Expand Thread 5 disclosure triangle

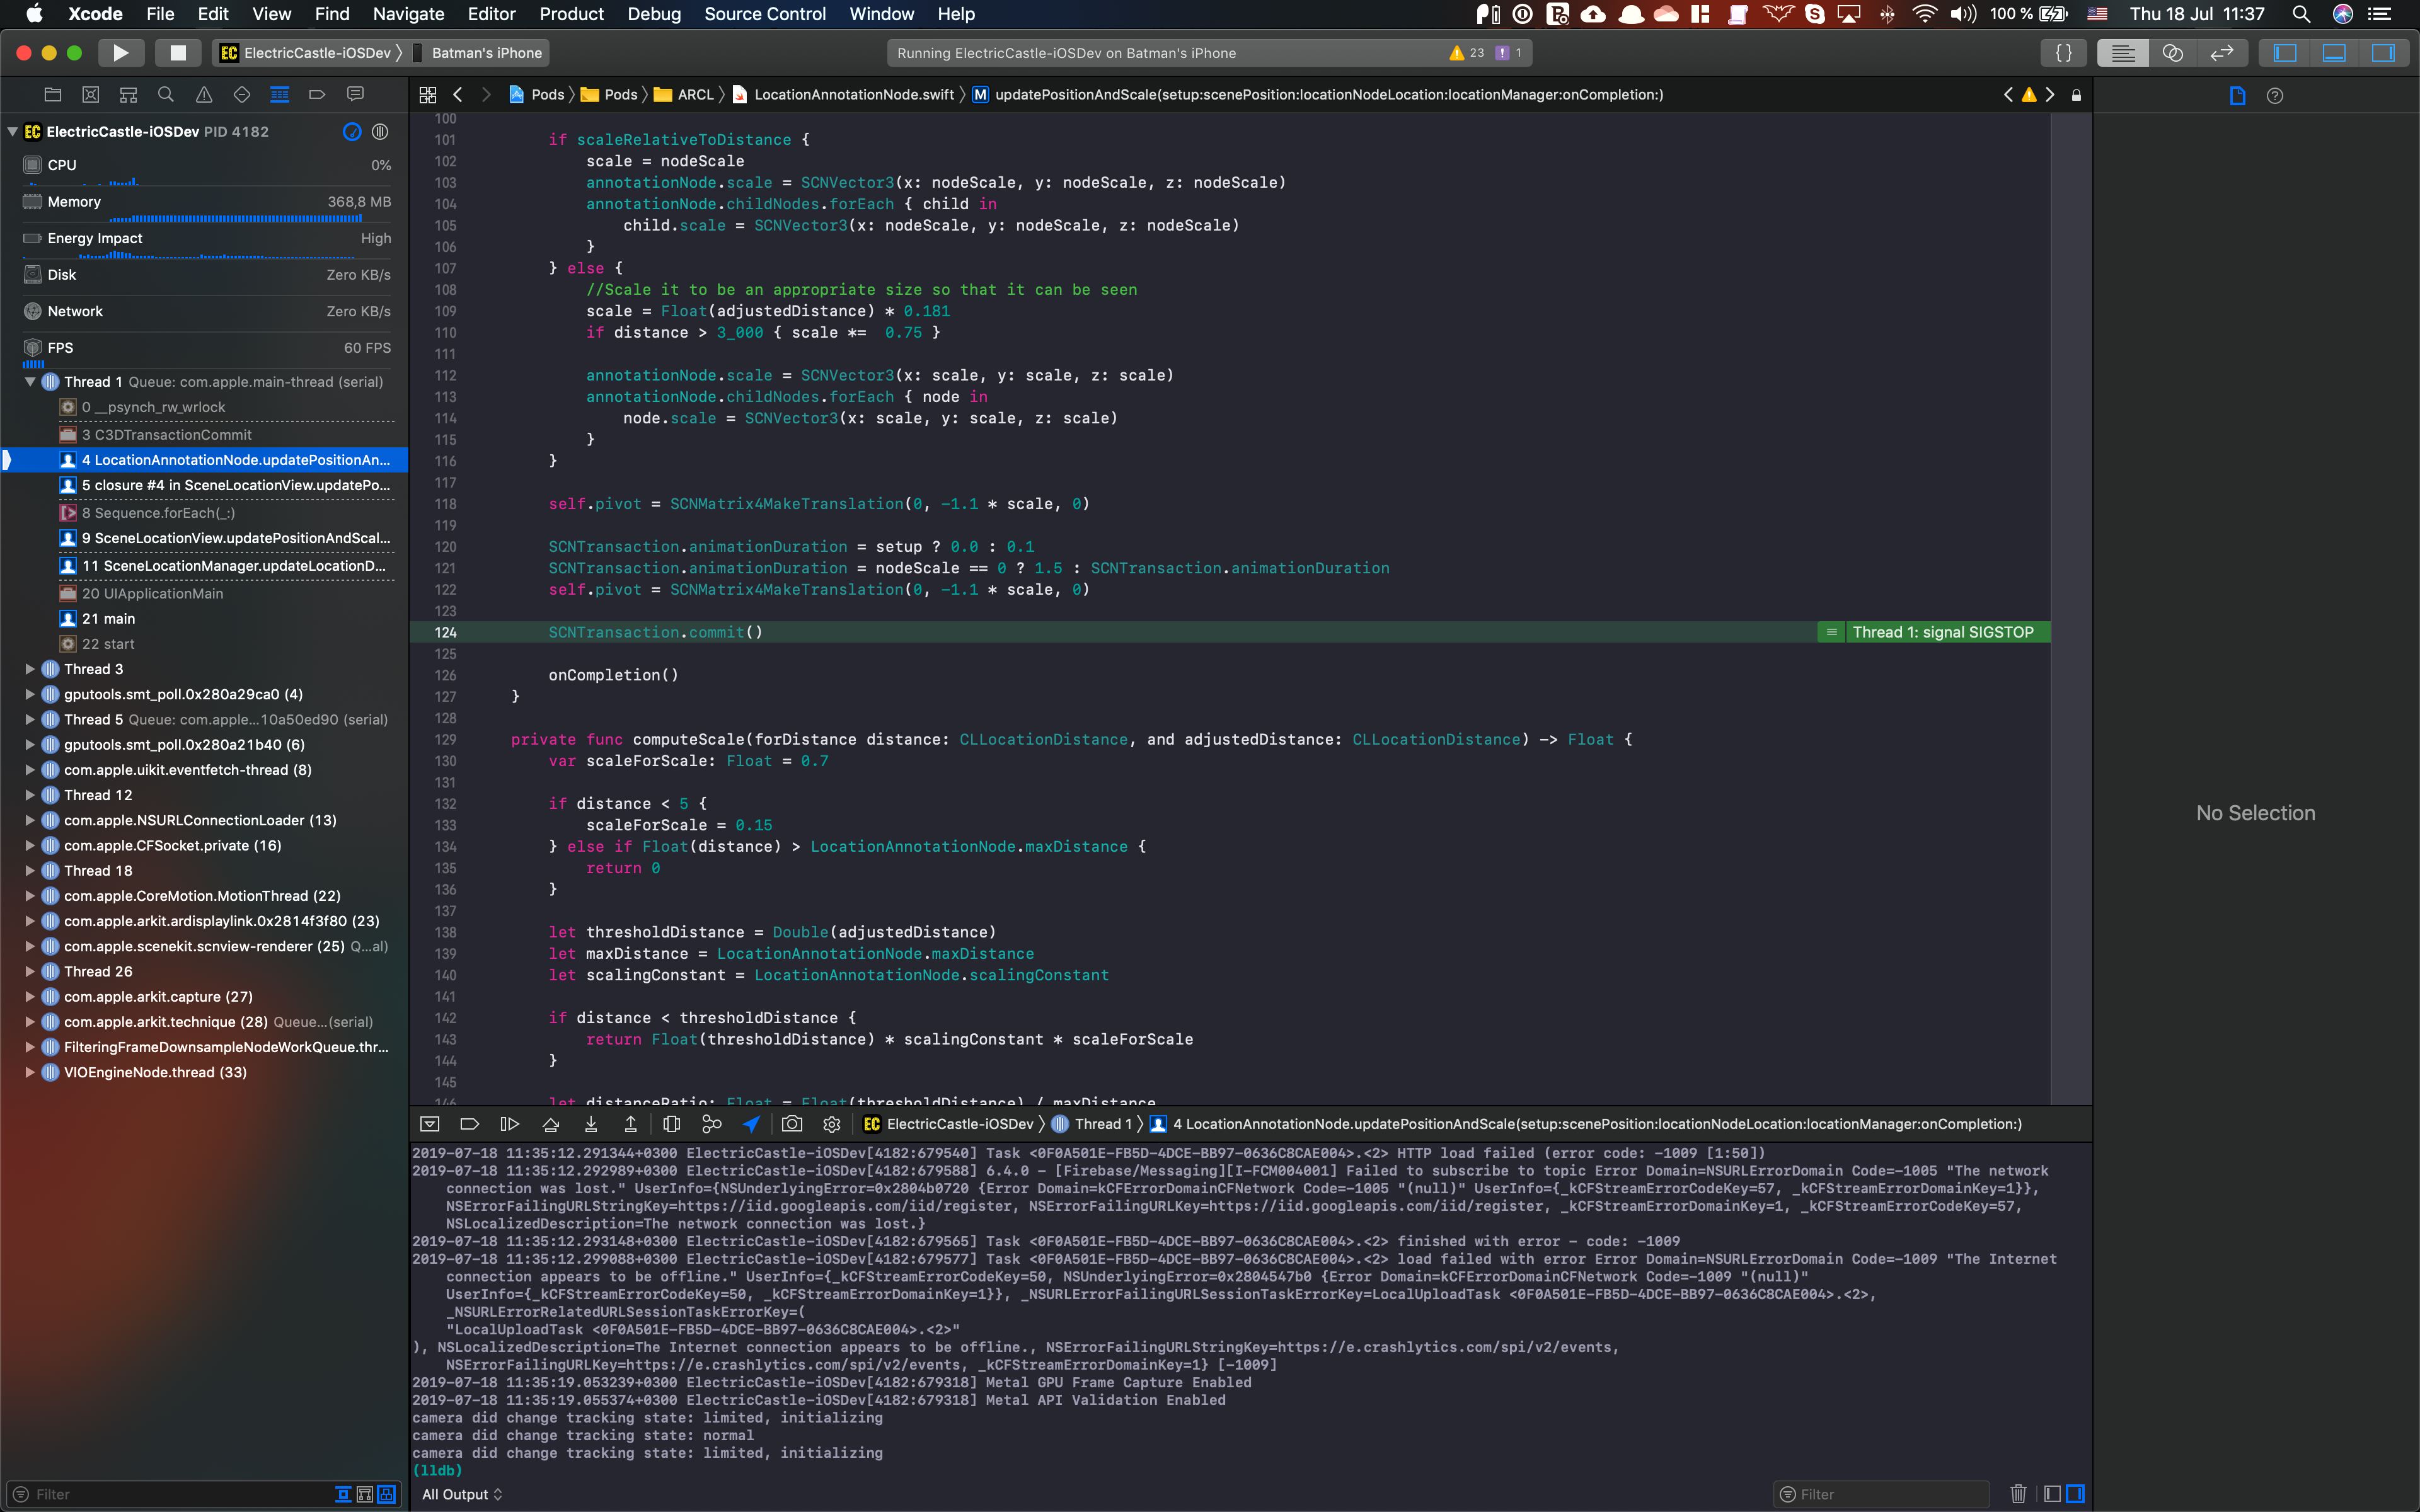point(30,719)
